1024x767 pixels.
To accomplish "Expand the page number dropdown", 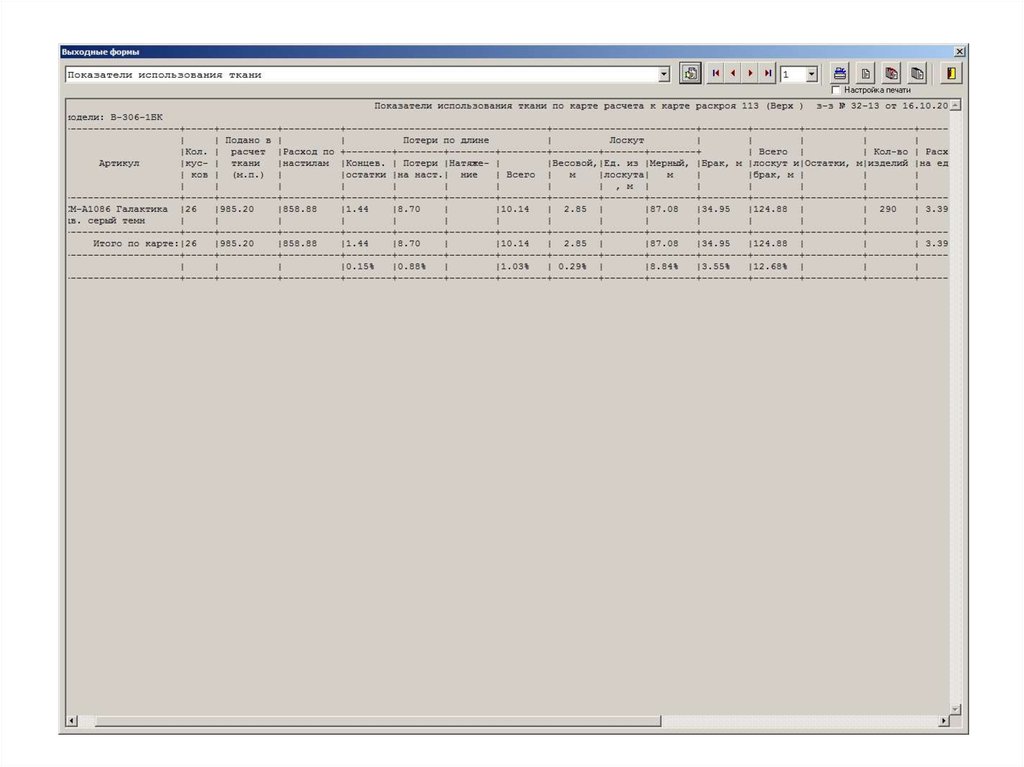I will pos(811,75).
